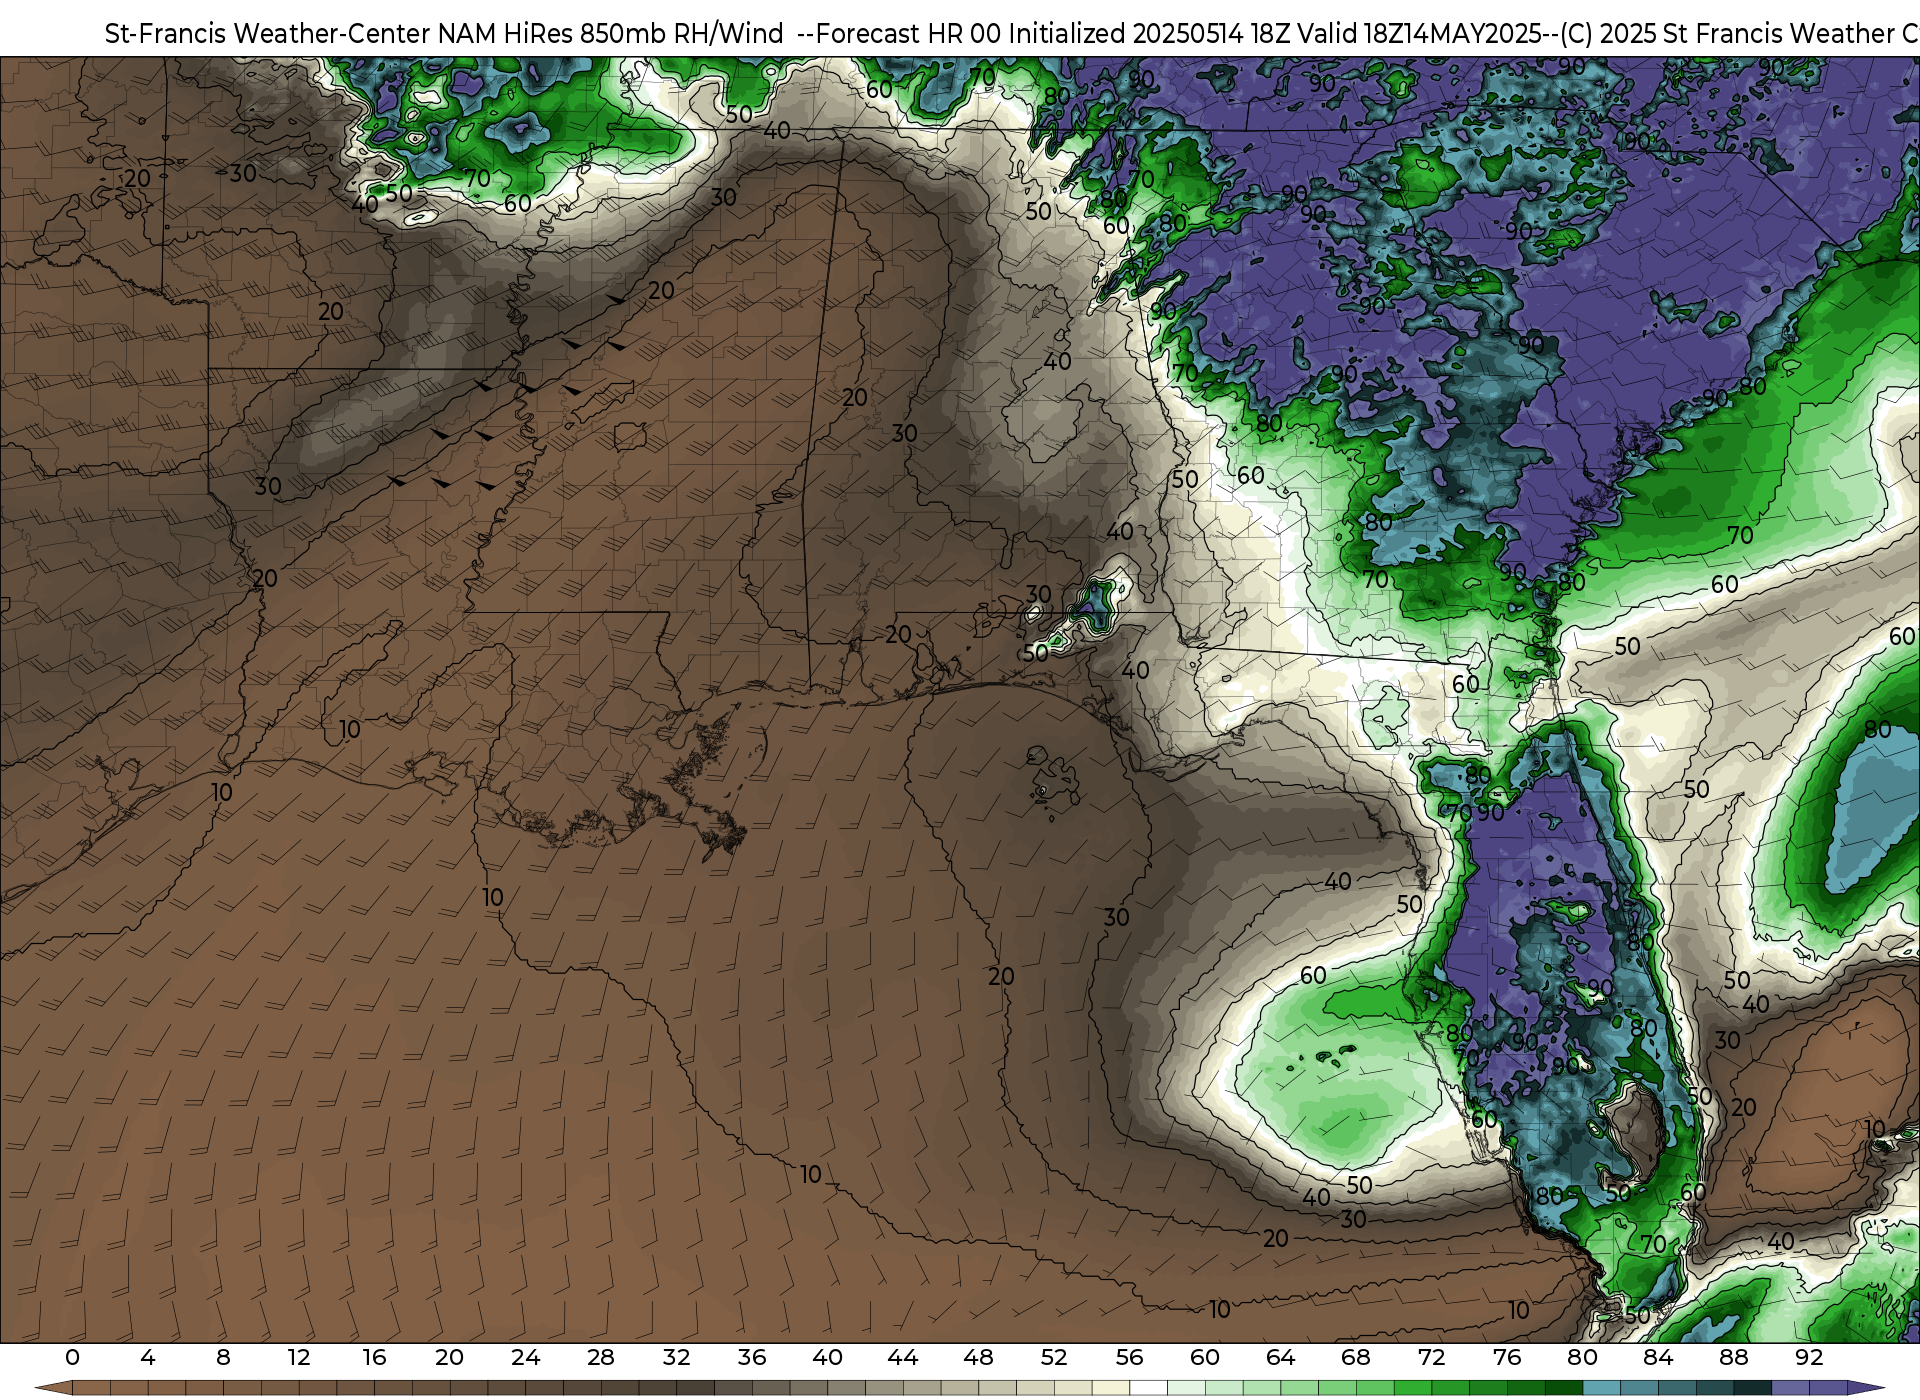1920x1400 pixels.
Task: Click the '36' tick label on the color scale
Action: [x=752, y=1357]
